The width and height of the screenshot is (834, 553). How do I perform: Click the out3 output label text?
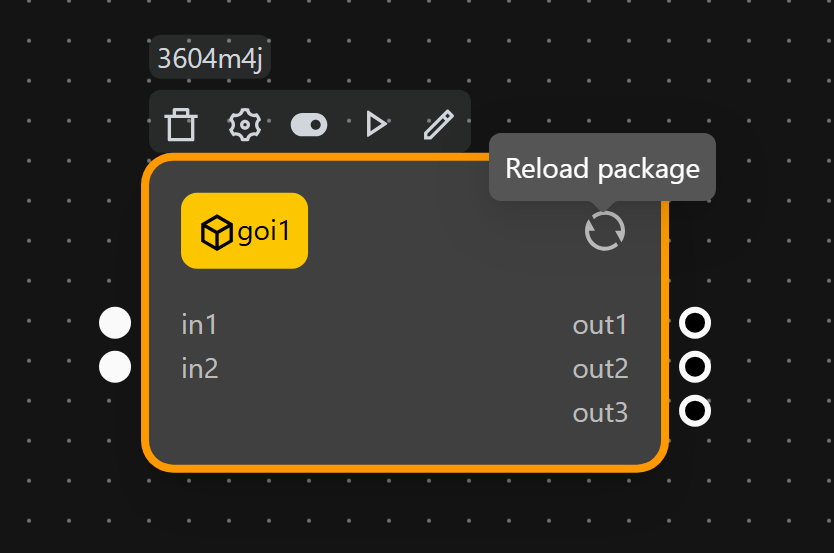[600, 412]
